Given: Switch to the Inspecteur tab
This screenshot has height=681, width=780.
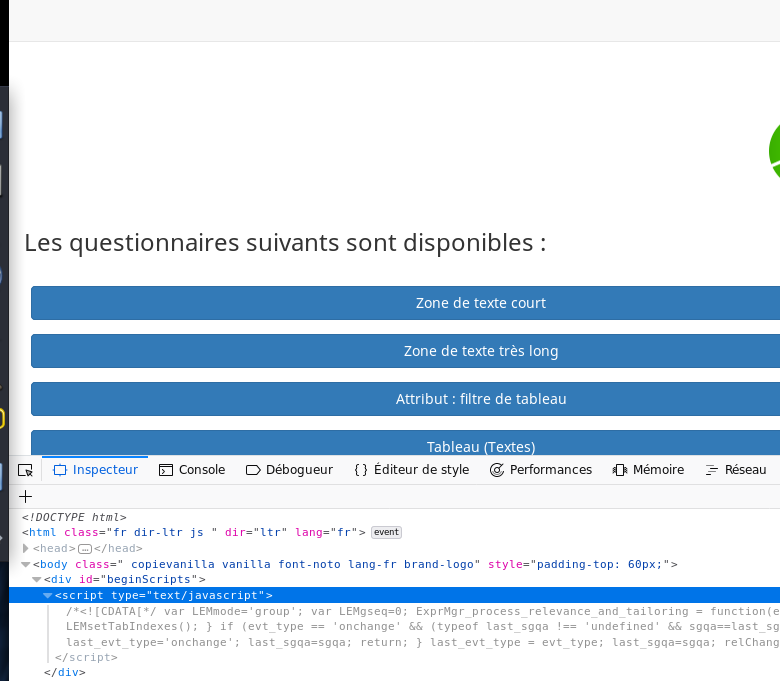Looking at the screenshot, I should tap(96, 470).
